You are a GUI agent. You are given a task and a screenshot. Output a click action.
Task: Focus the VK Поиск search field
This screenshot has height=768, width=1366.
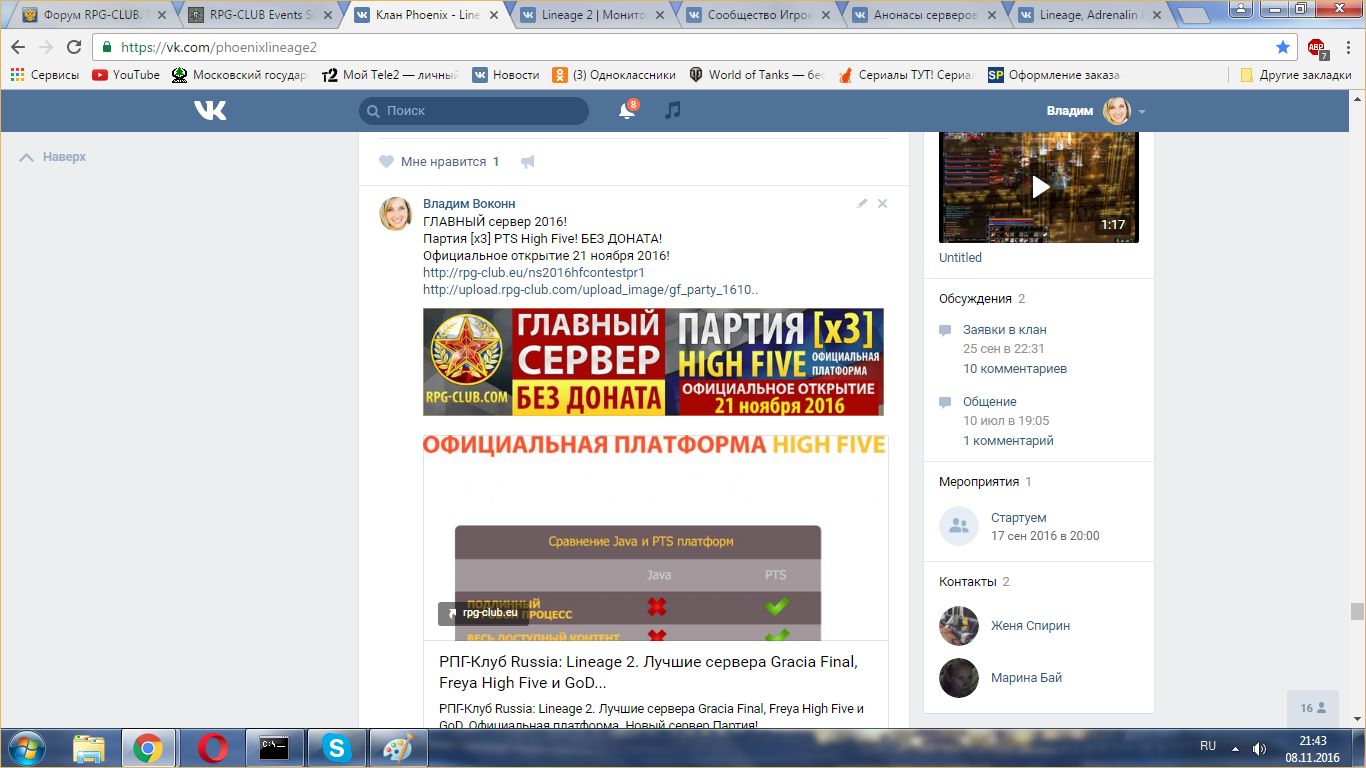[474, 111]
